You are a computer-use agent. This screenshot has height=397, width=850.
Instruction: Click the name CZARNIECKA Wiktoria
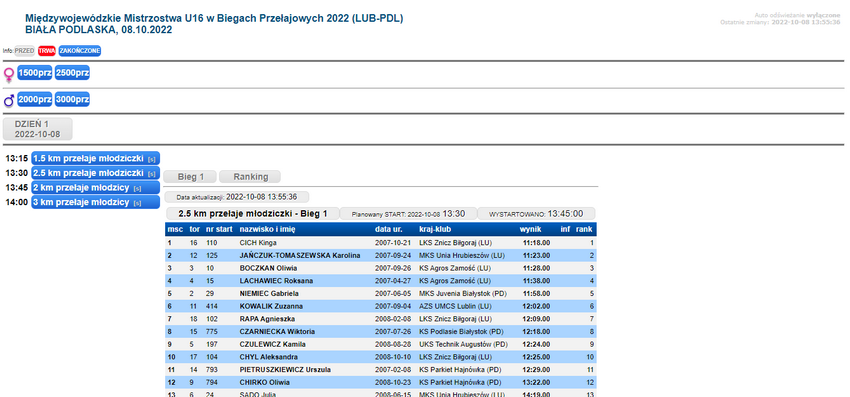tap(277, 331)
